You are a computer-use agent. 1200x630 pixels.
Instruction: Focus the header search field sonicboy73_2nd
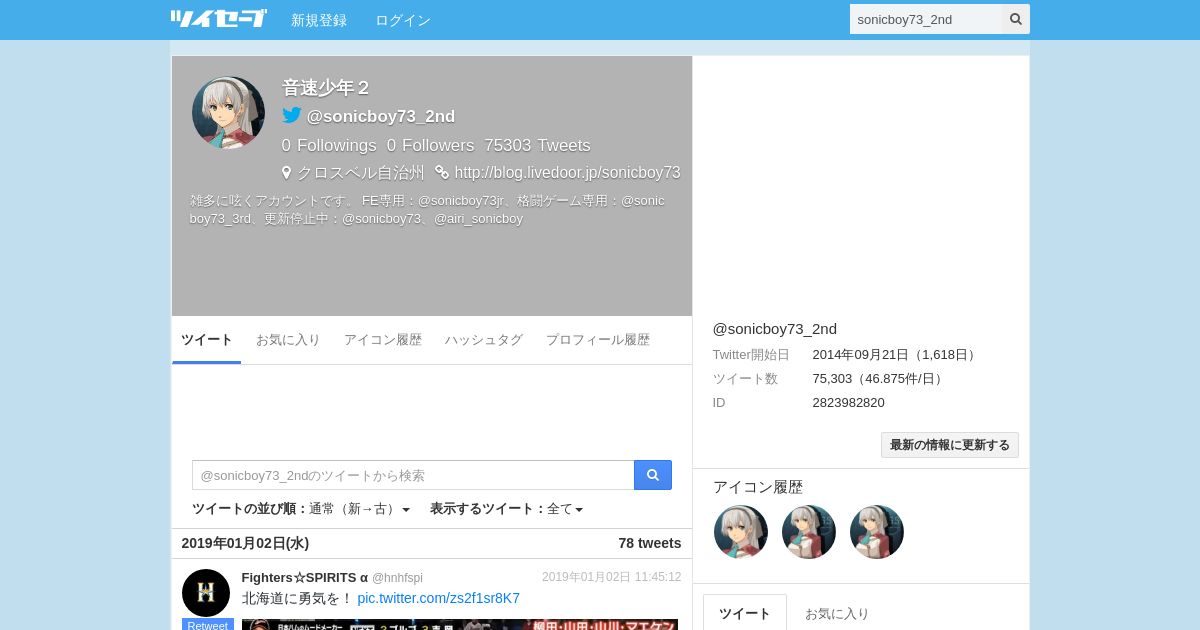coord(926,19)
